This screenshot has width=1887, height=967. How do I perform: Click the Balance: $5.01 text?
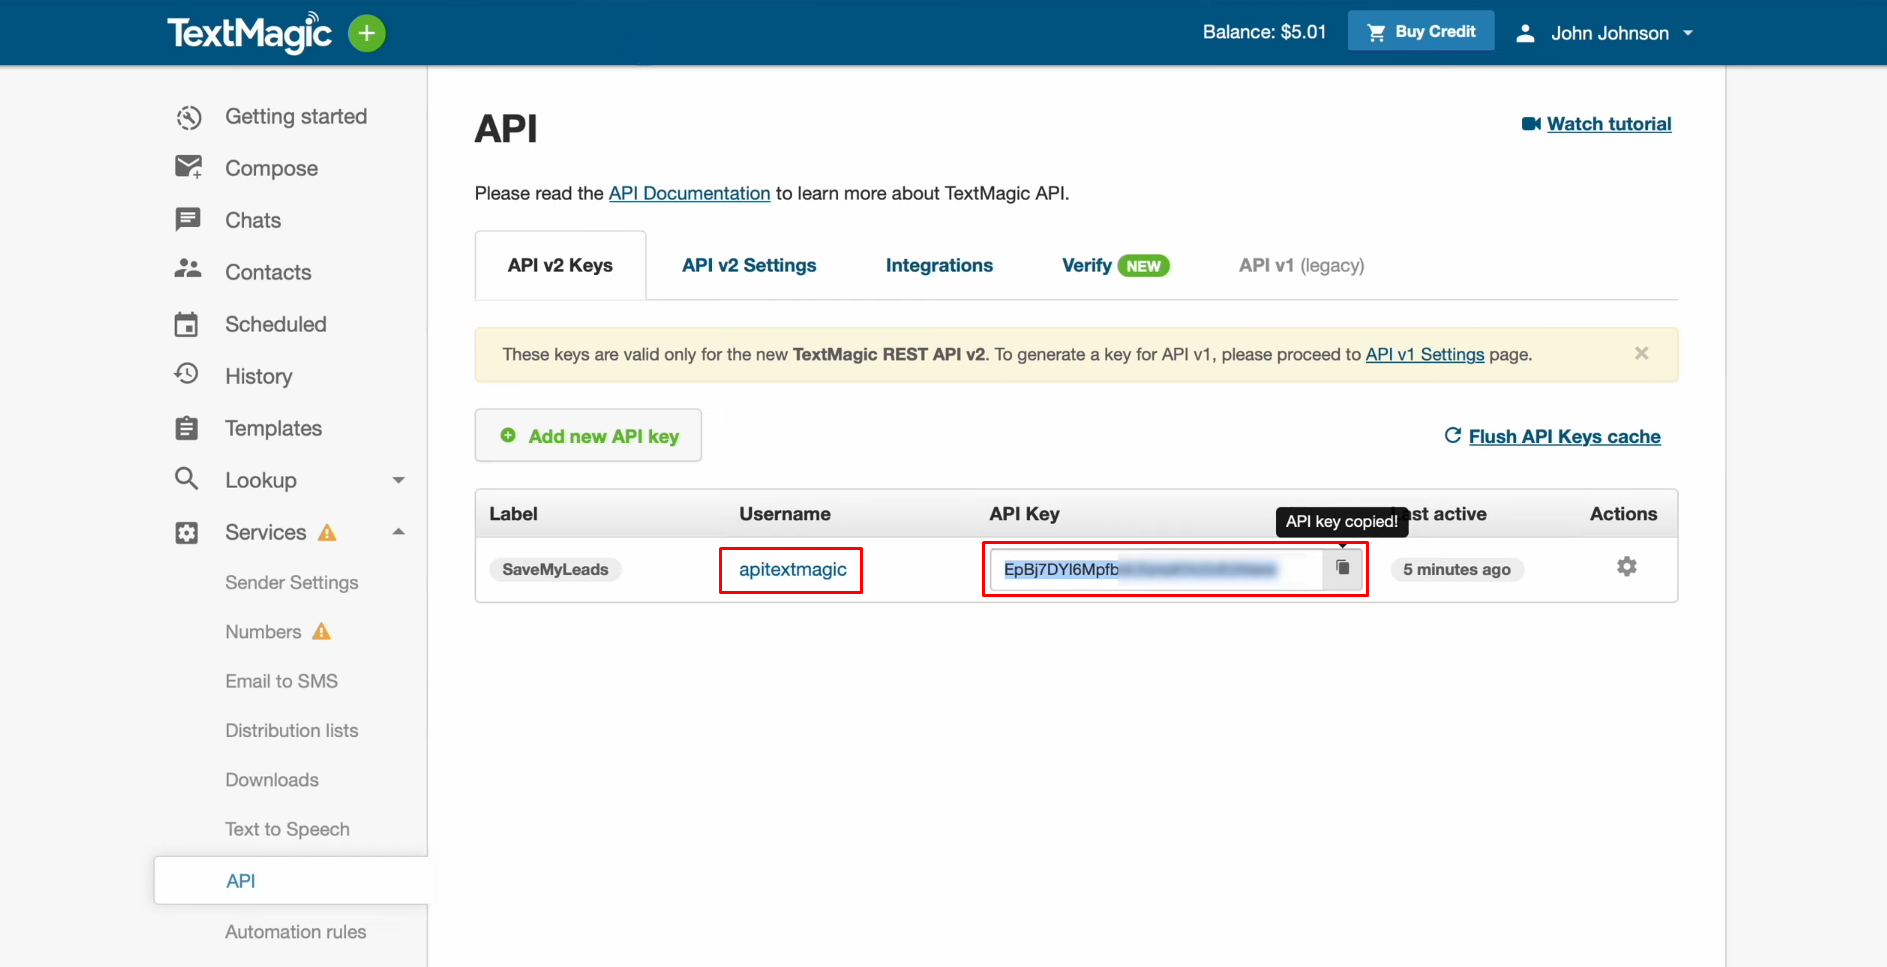pos(1264,32)
